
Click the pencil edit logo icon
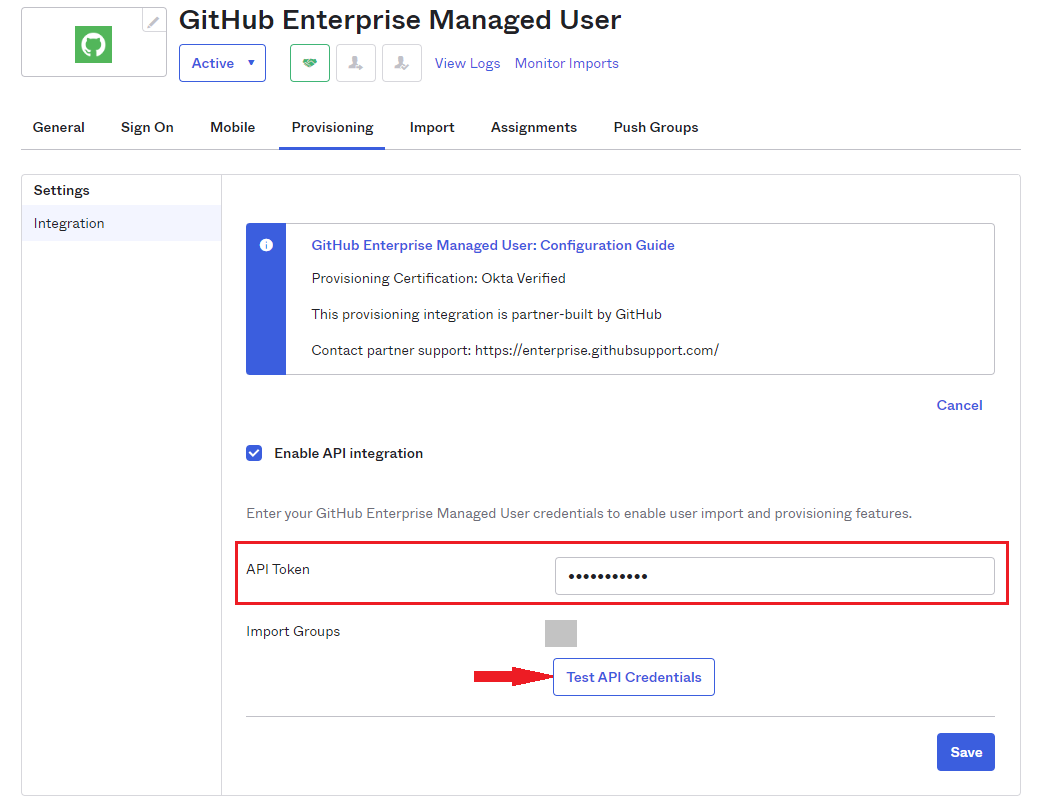[153, 20]
